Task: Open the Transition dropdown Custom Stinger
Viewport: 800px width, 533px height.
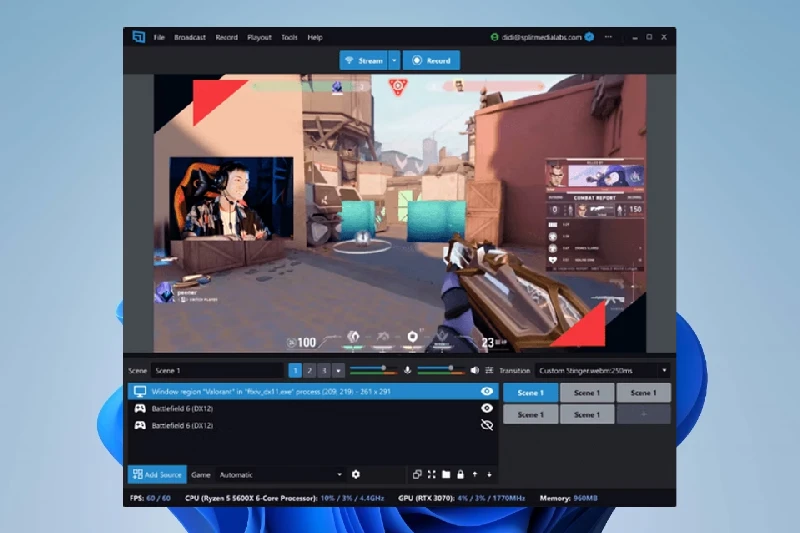Action: 602,370
